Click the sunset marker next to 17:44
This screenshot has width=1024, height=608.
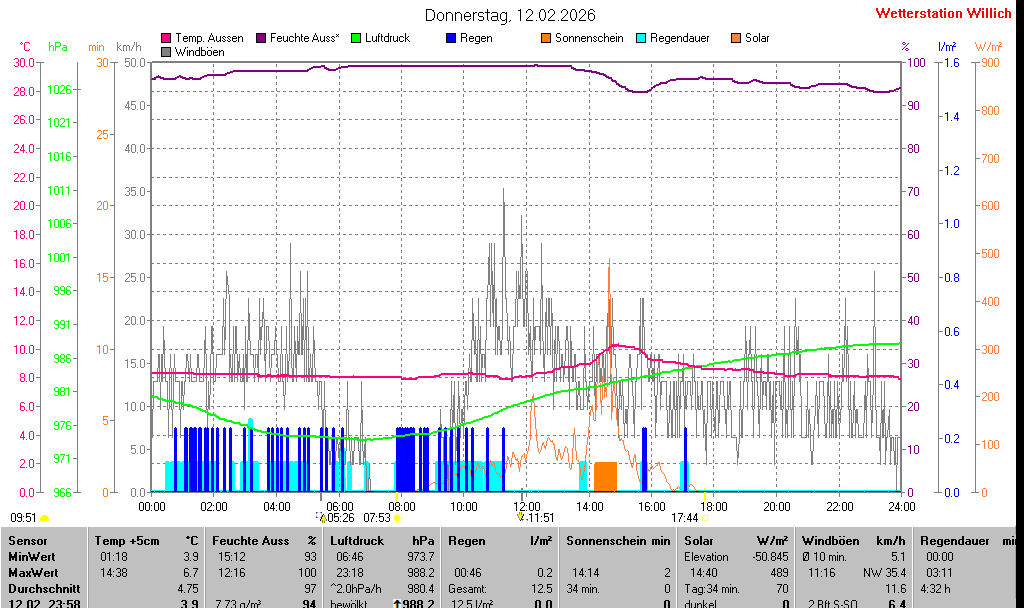pos(704,518)
